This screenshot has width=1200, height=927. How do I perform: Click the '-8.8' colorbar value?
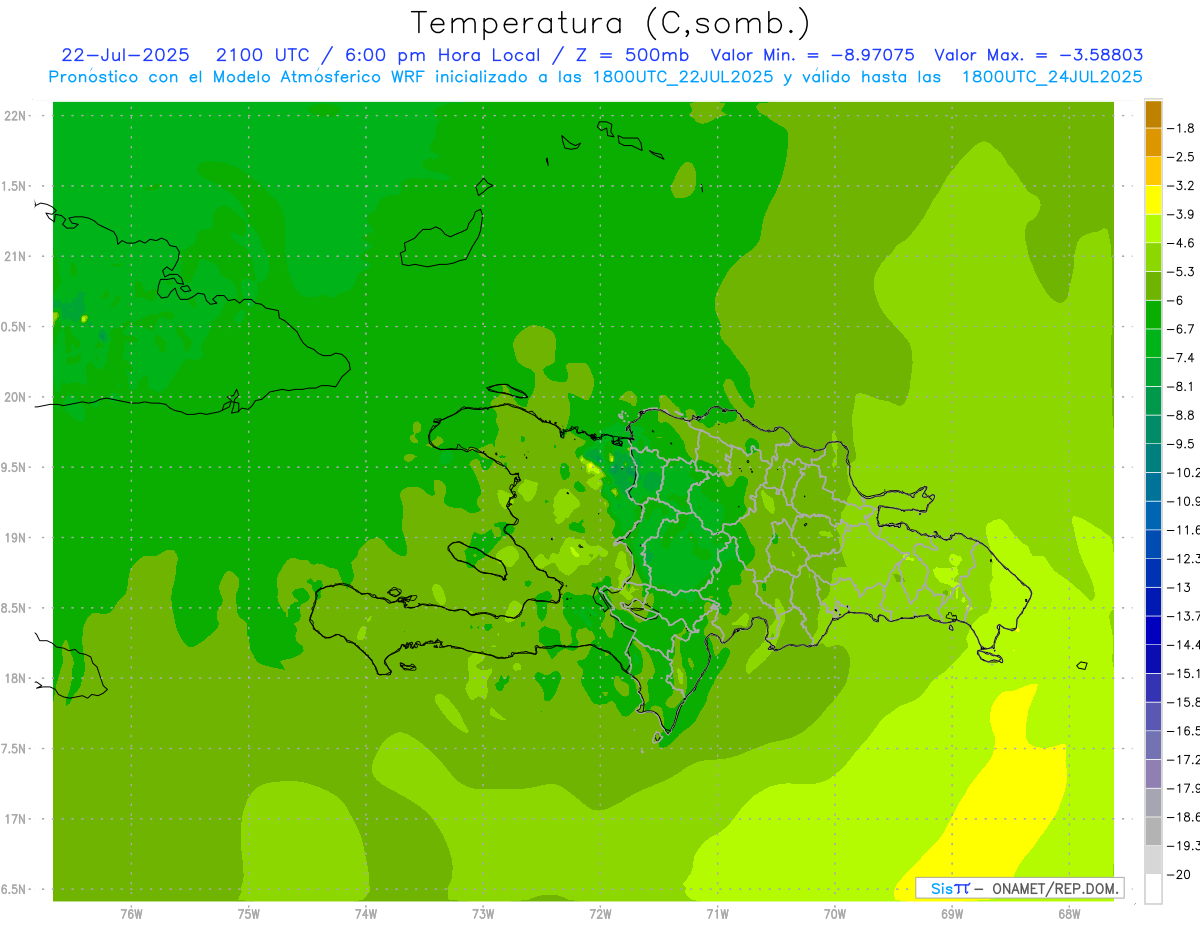(x=1183, y=415)
